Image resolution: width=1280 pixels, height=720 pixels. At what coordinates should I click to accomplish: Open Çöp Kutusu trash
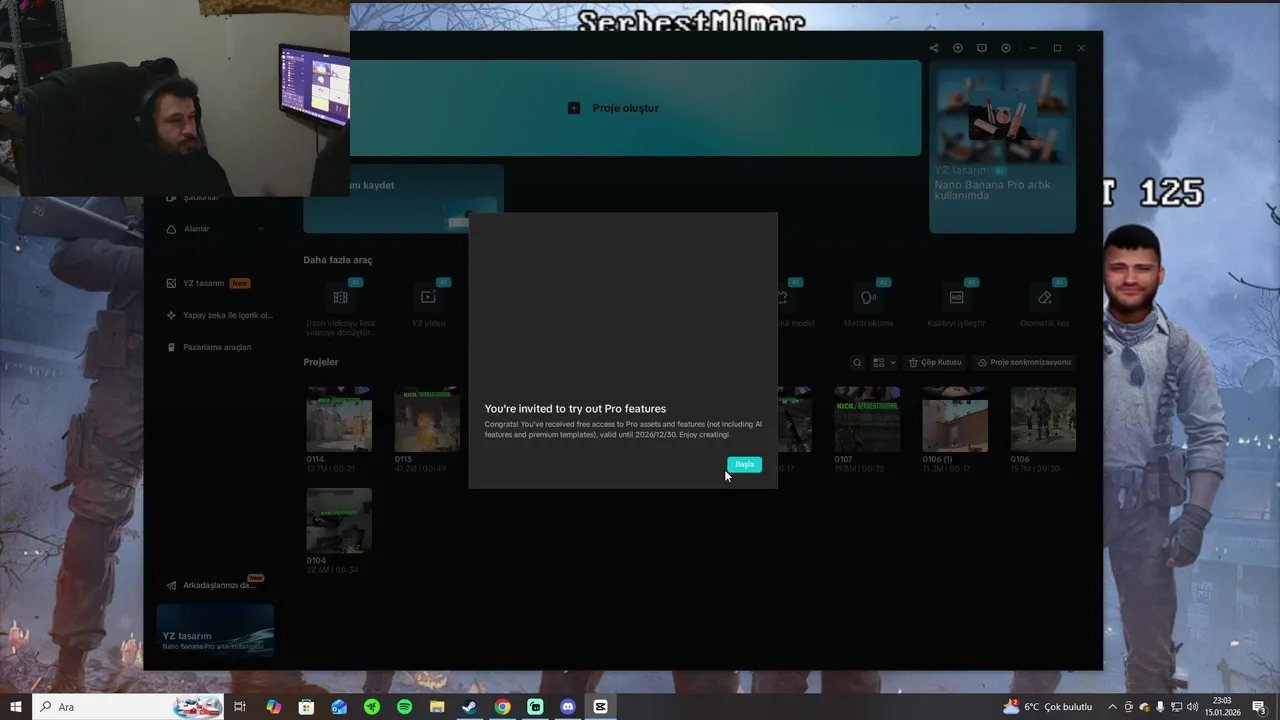(935, 362)
